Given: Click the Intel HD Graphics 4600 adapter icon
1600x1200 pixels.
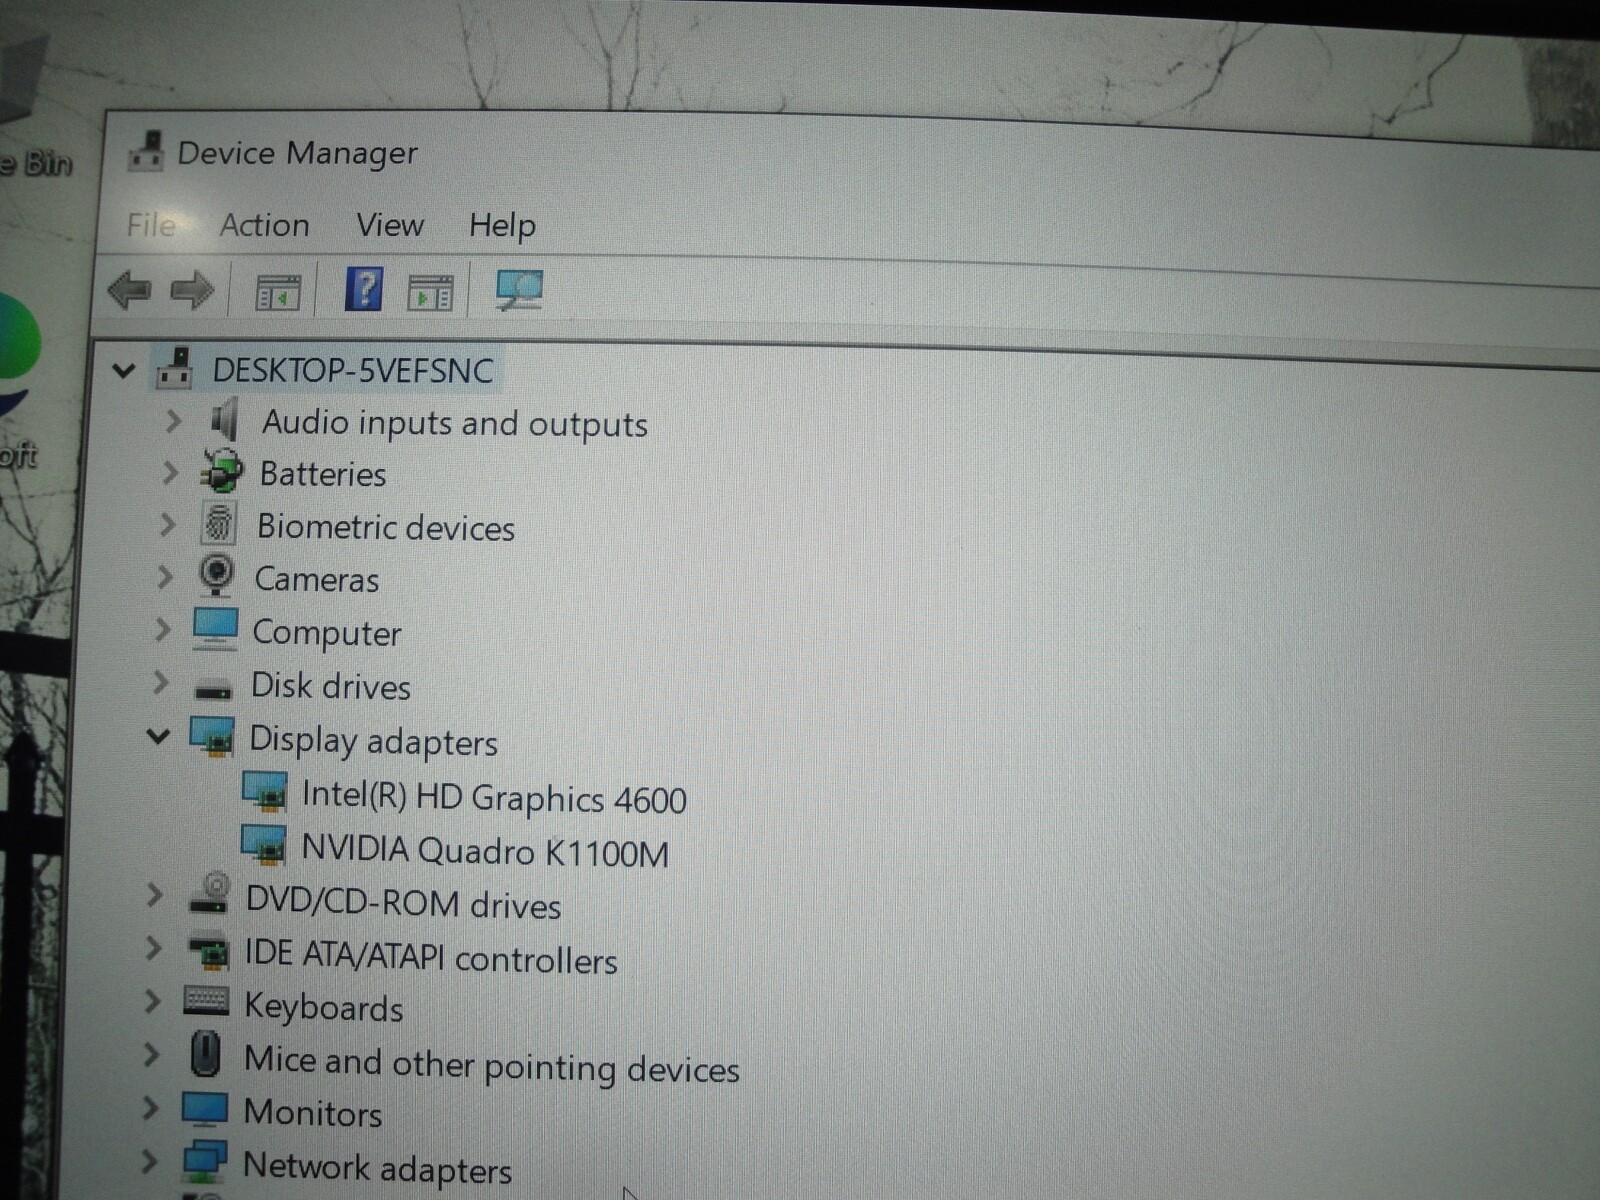Looking at the screenshot, I should click(265, 792).
